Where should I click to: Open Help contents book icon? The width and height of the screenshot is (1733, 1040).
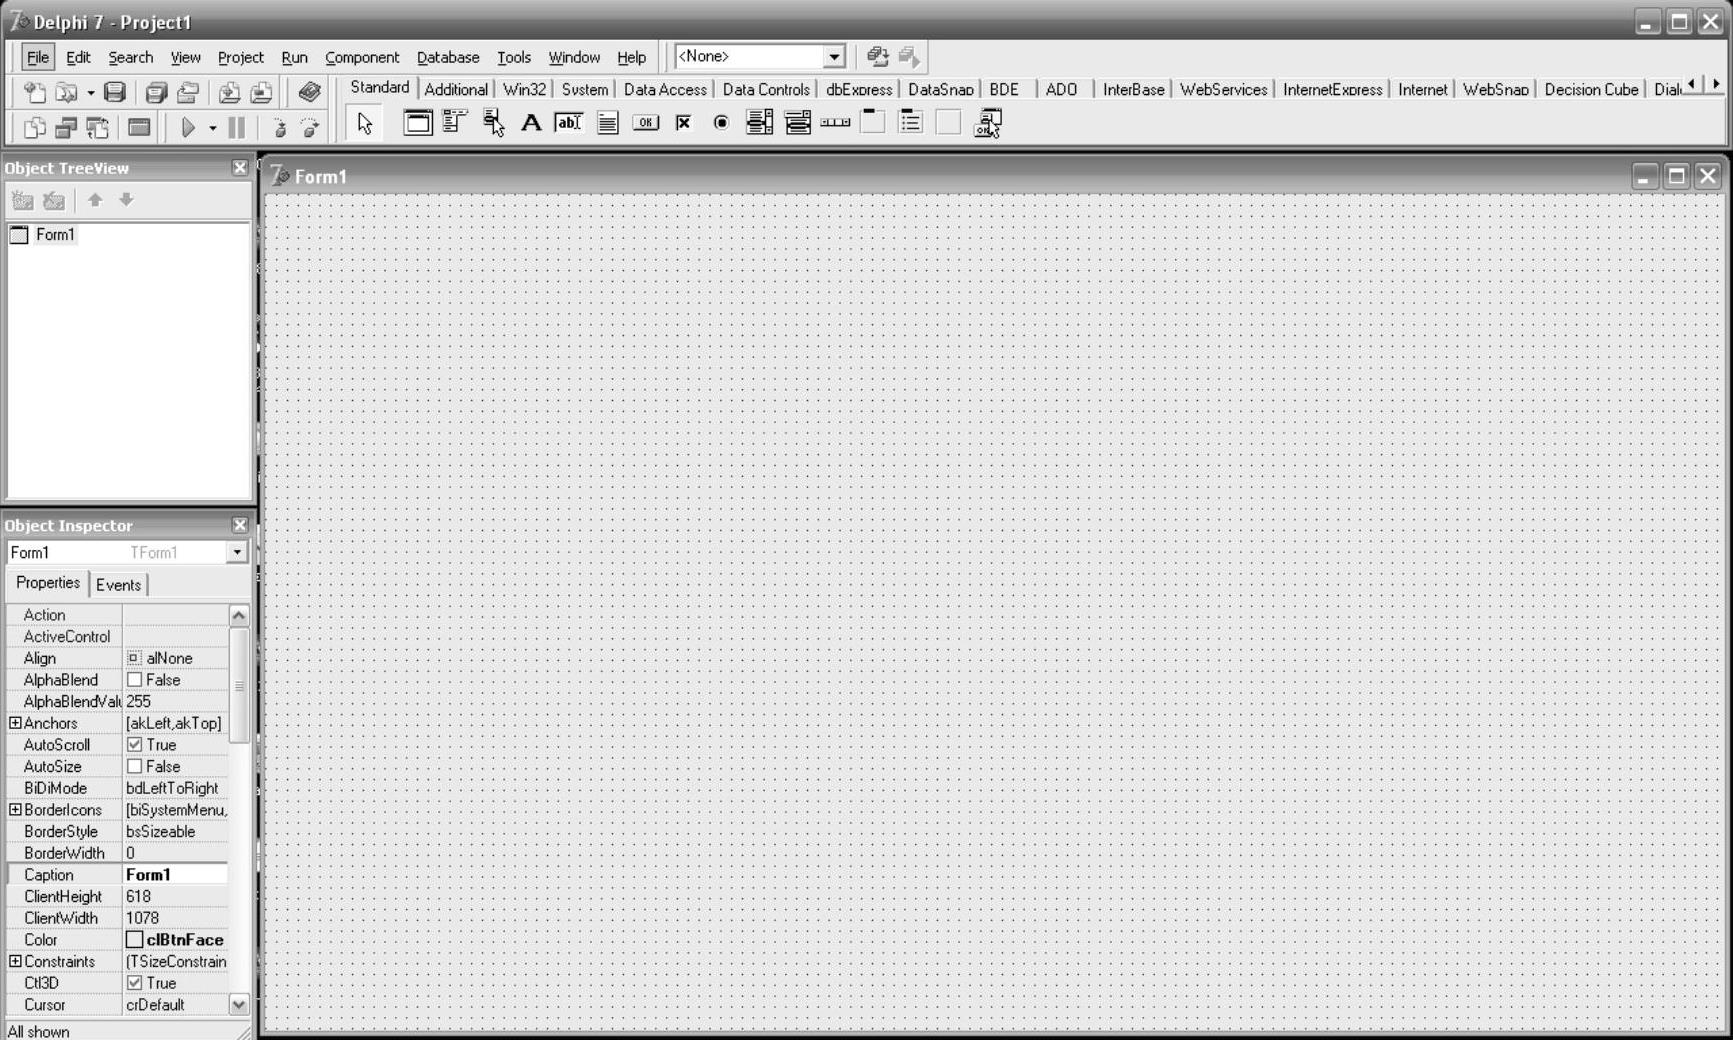[309, 93]
